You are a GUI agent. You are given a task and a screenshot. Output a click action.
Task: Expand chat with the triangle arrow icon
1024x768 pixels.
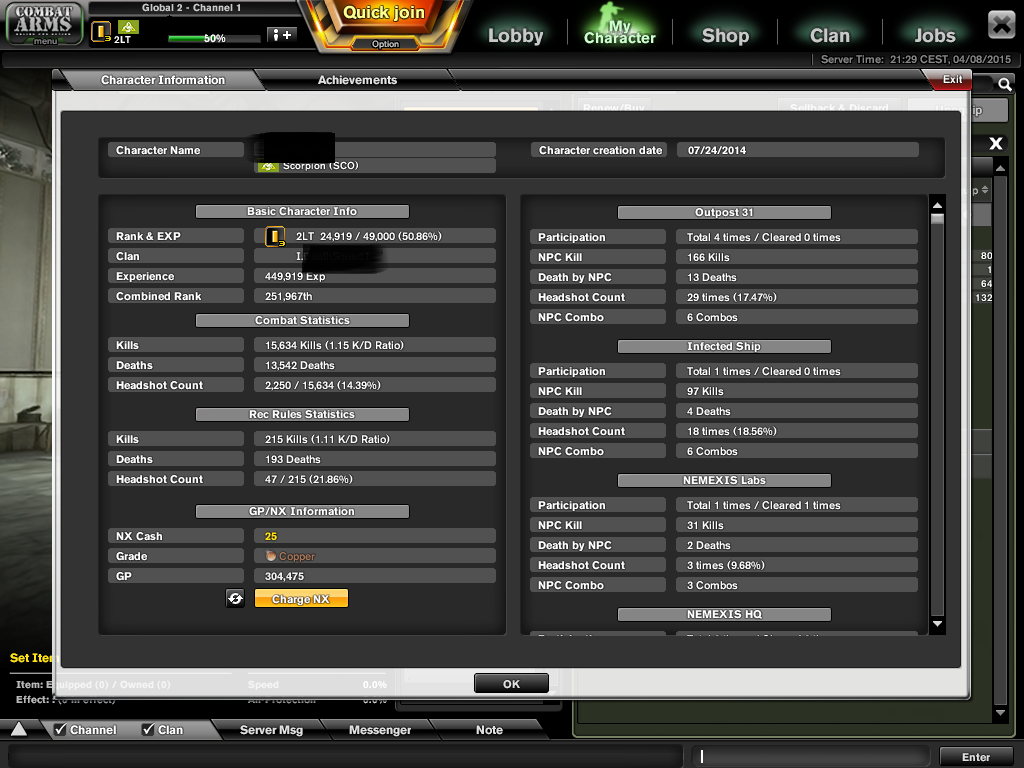[19, 729]
